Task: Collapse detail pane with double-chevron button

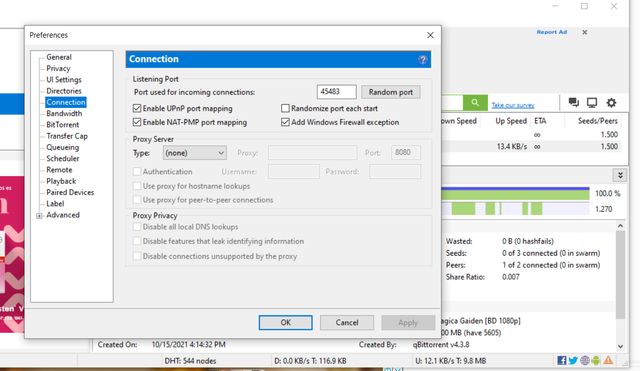Action: [x=620, y=176]
